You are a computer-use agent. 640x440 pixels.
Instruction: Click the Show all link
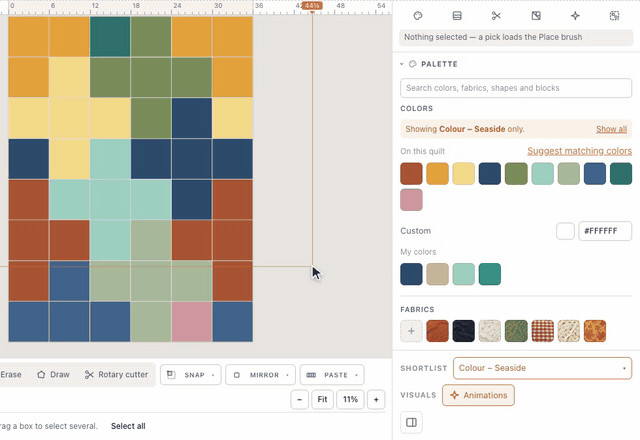pyautogui.click(x=611, y=129)
